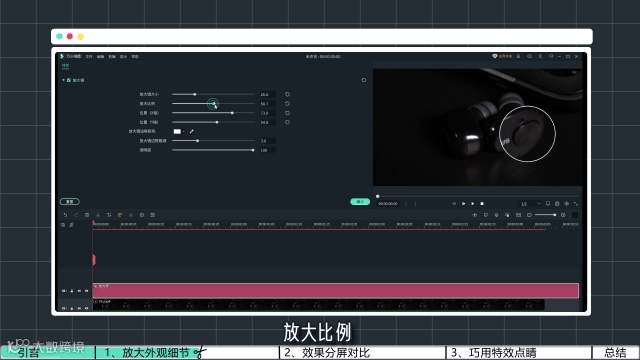Screen dimensions: 640x360
Task: Click the orange speed icon in toolbar
Action: [x=120, y=215]
